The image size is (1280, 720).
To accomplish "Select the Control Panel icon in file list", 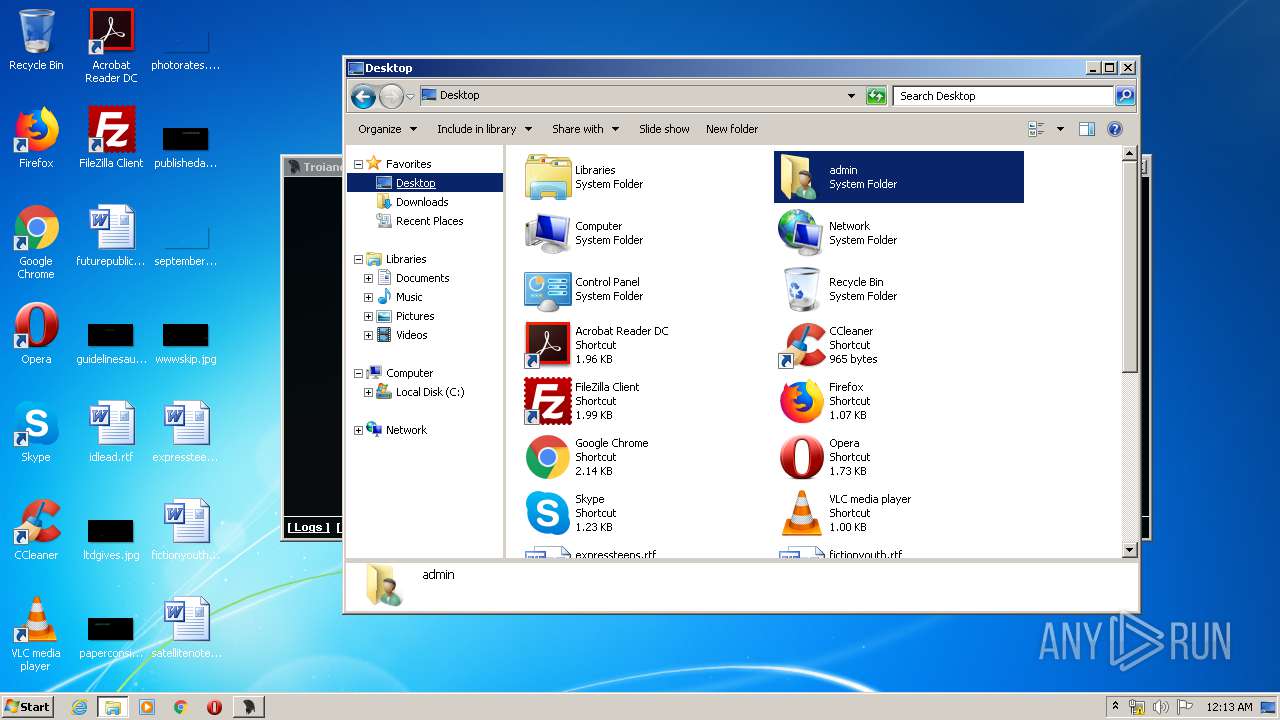I will coord(547,289).
